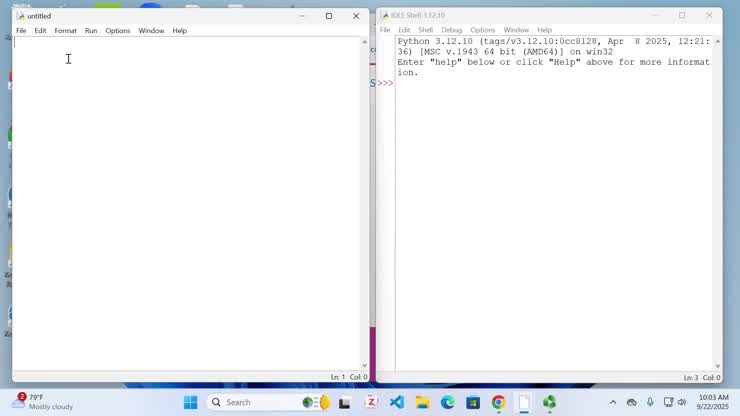
Task: Launch Visual Studio Code from taskbar
Action: coord(397,402)
